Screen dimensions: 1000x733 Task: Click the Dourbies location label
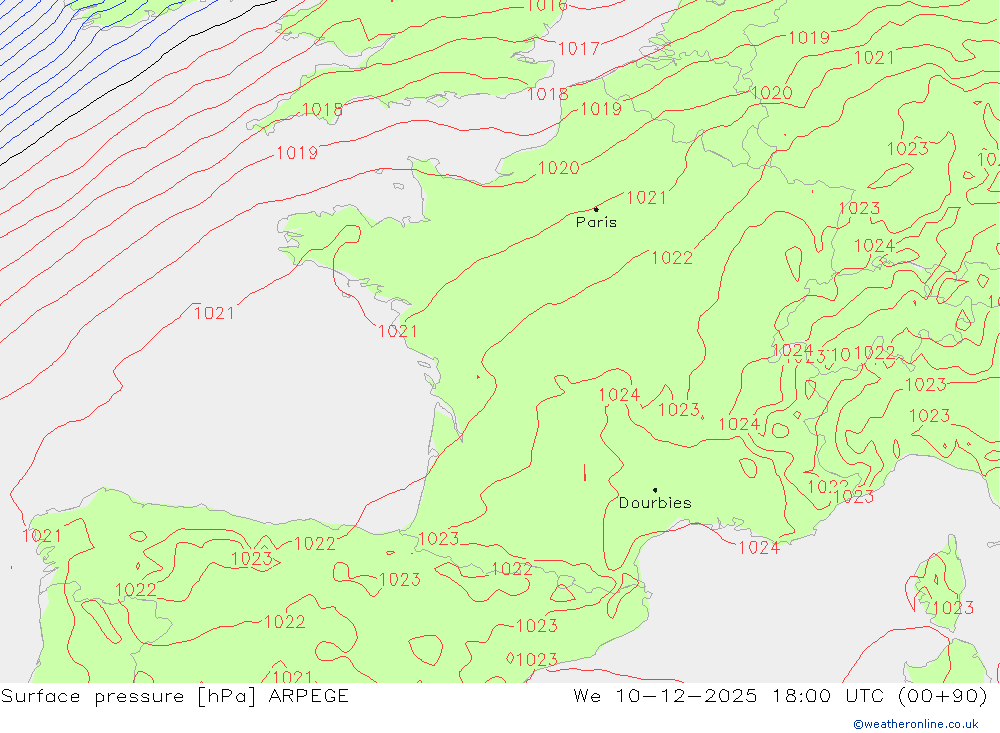point(655,503)
